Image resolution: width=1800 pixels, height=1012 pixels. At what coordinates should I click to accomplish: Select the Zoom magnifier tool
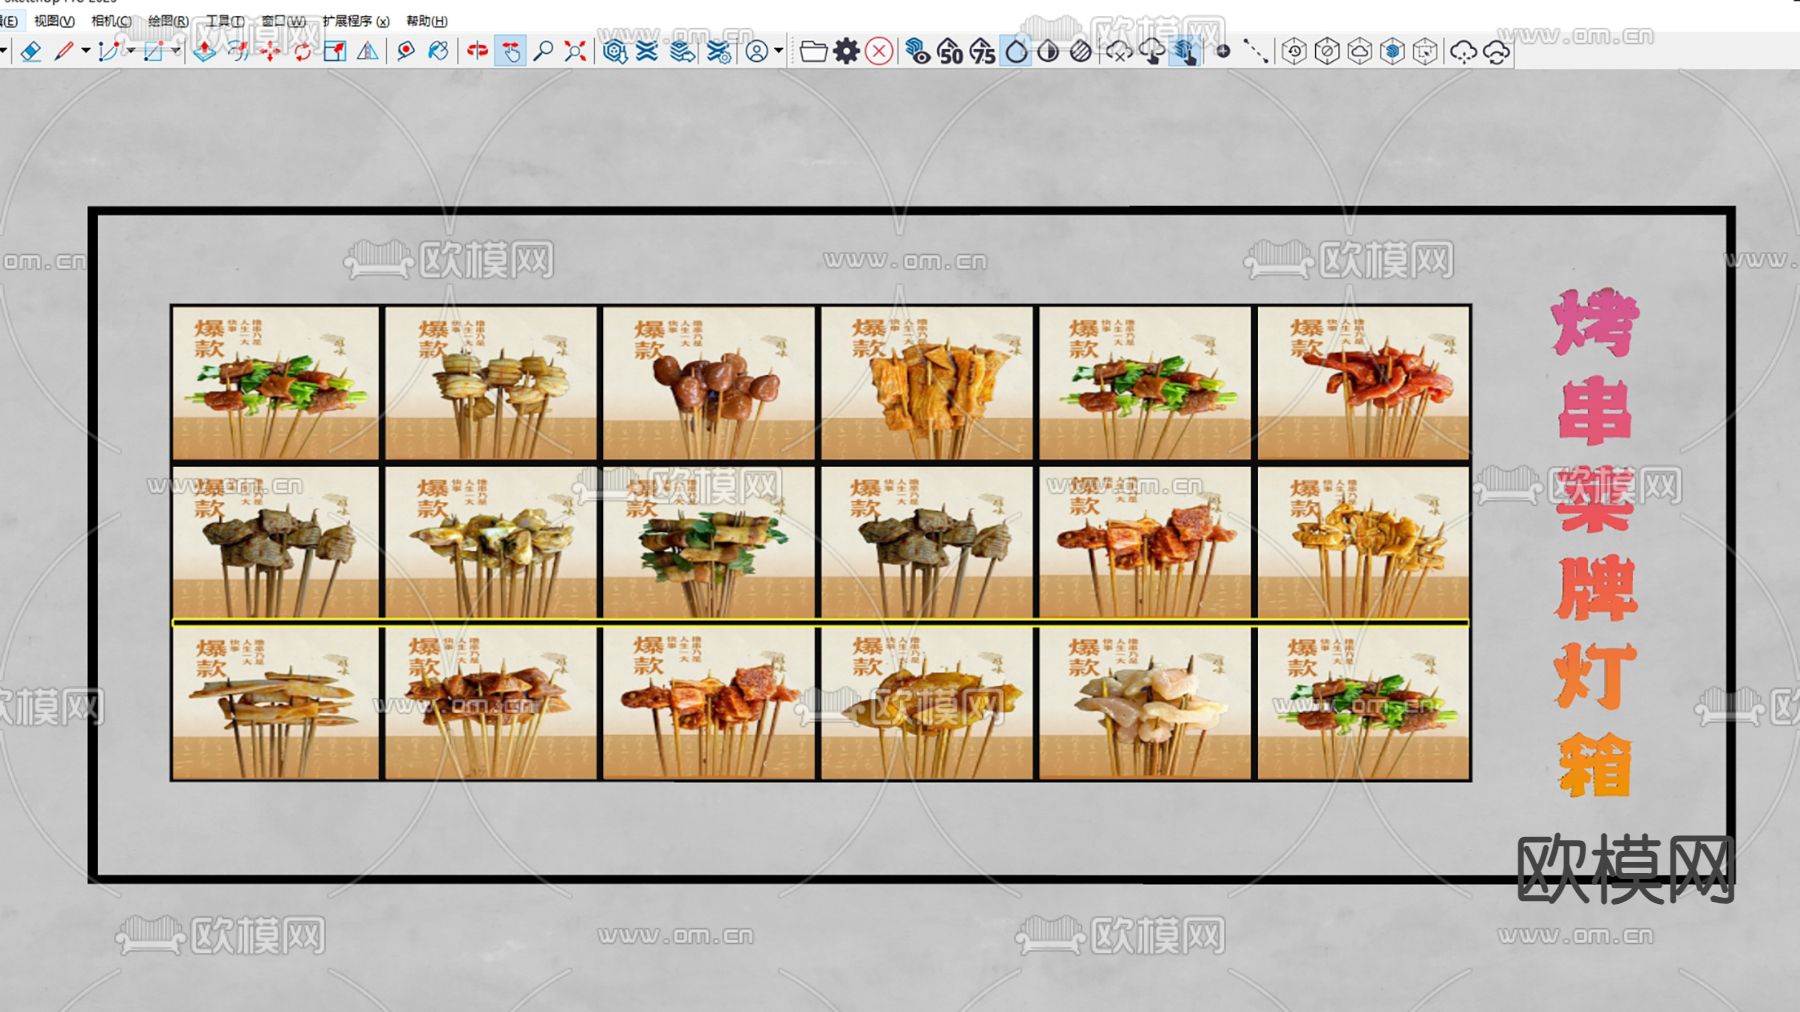pos(543,51)
